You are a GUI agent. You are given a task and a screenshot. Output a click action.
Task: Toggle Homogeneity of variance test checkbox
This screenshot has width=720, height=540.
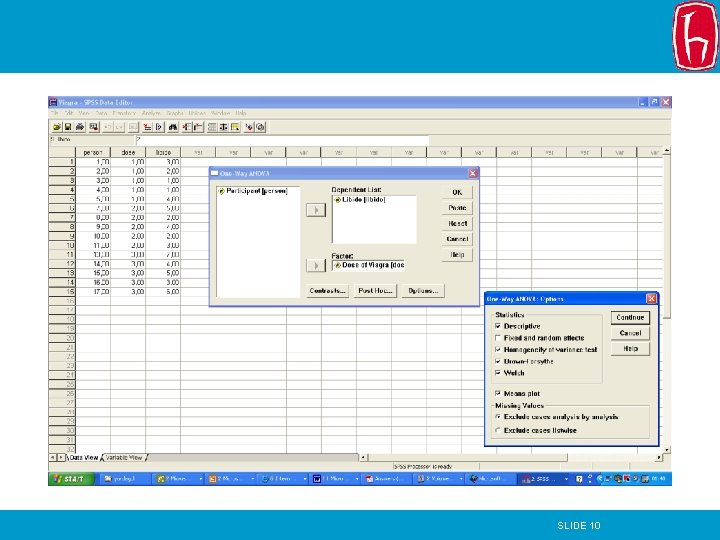coord(498,349)
